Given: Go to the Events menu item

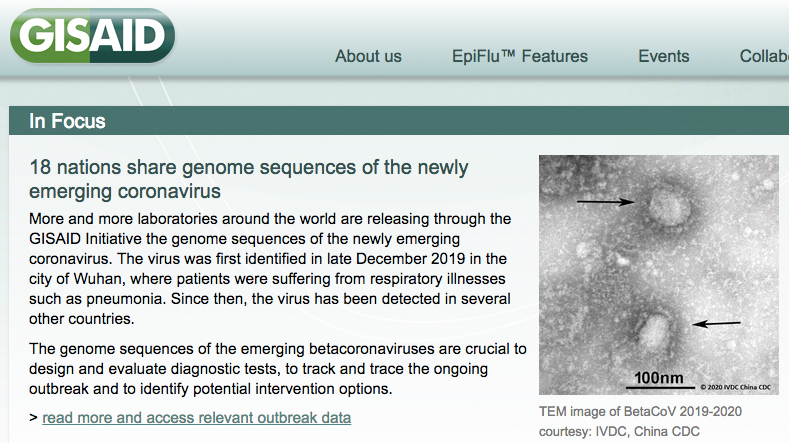Looking at the screenshot, I should pyautogui.click(x=664, y=56).
